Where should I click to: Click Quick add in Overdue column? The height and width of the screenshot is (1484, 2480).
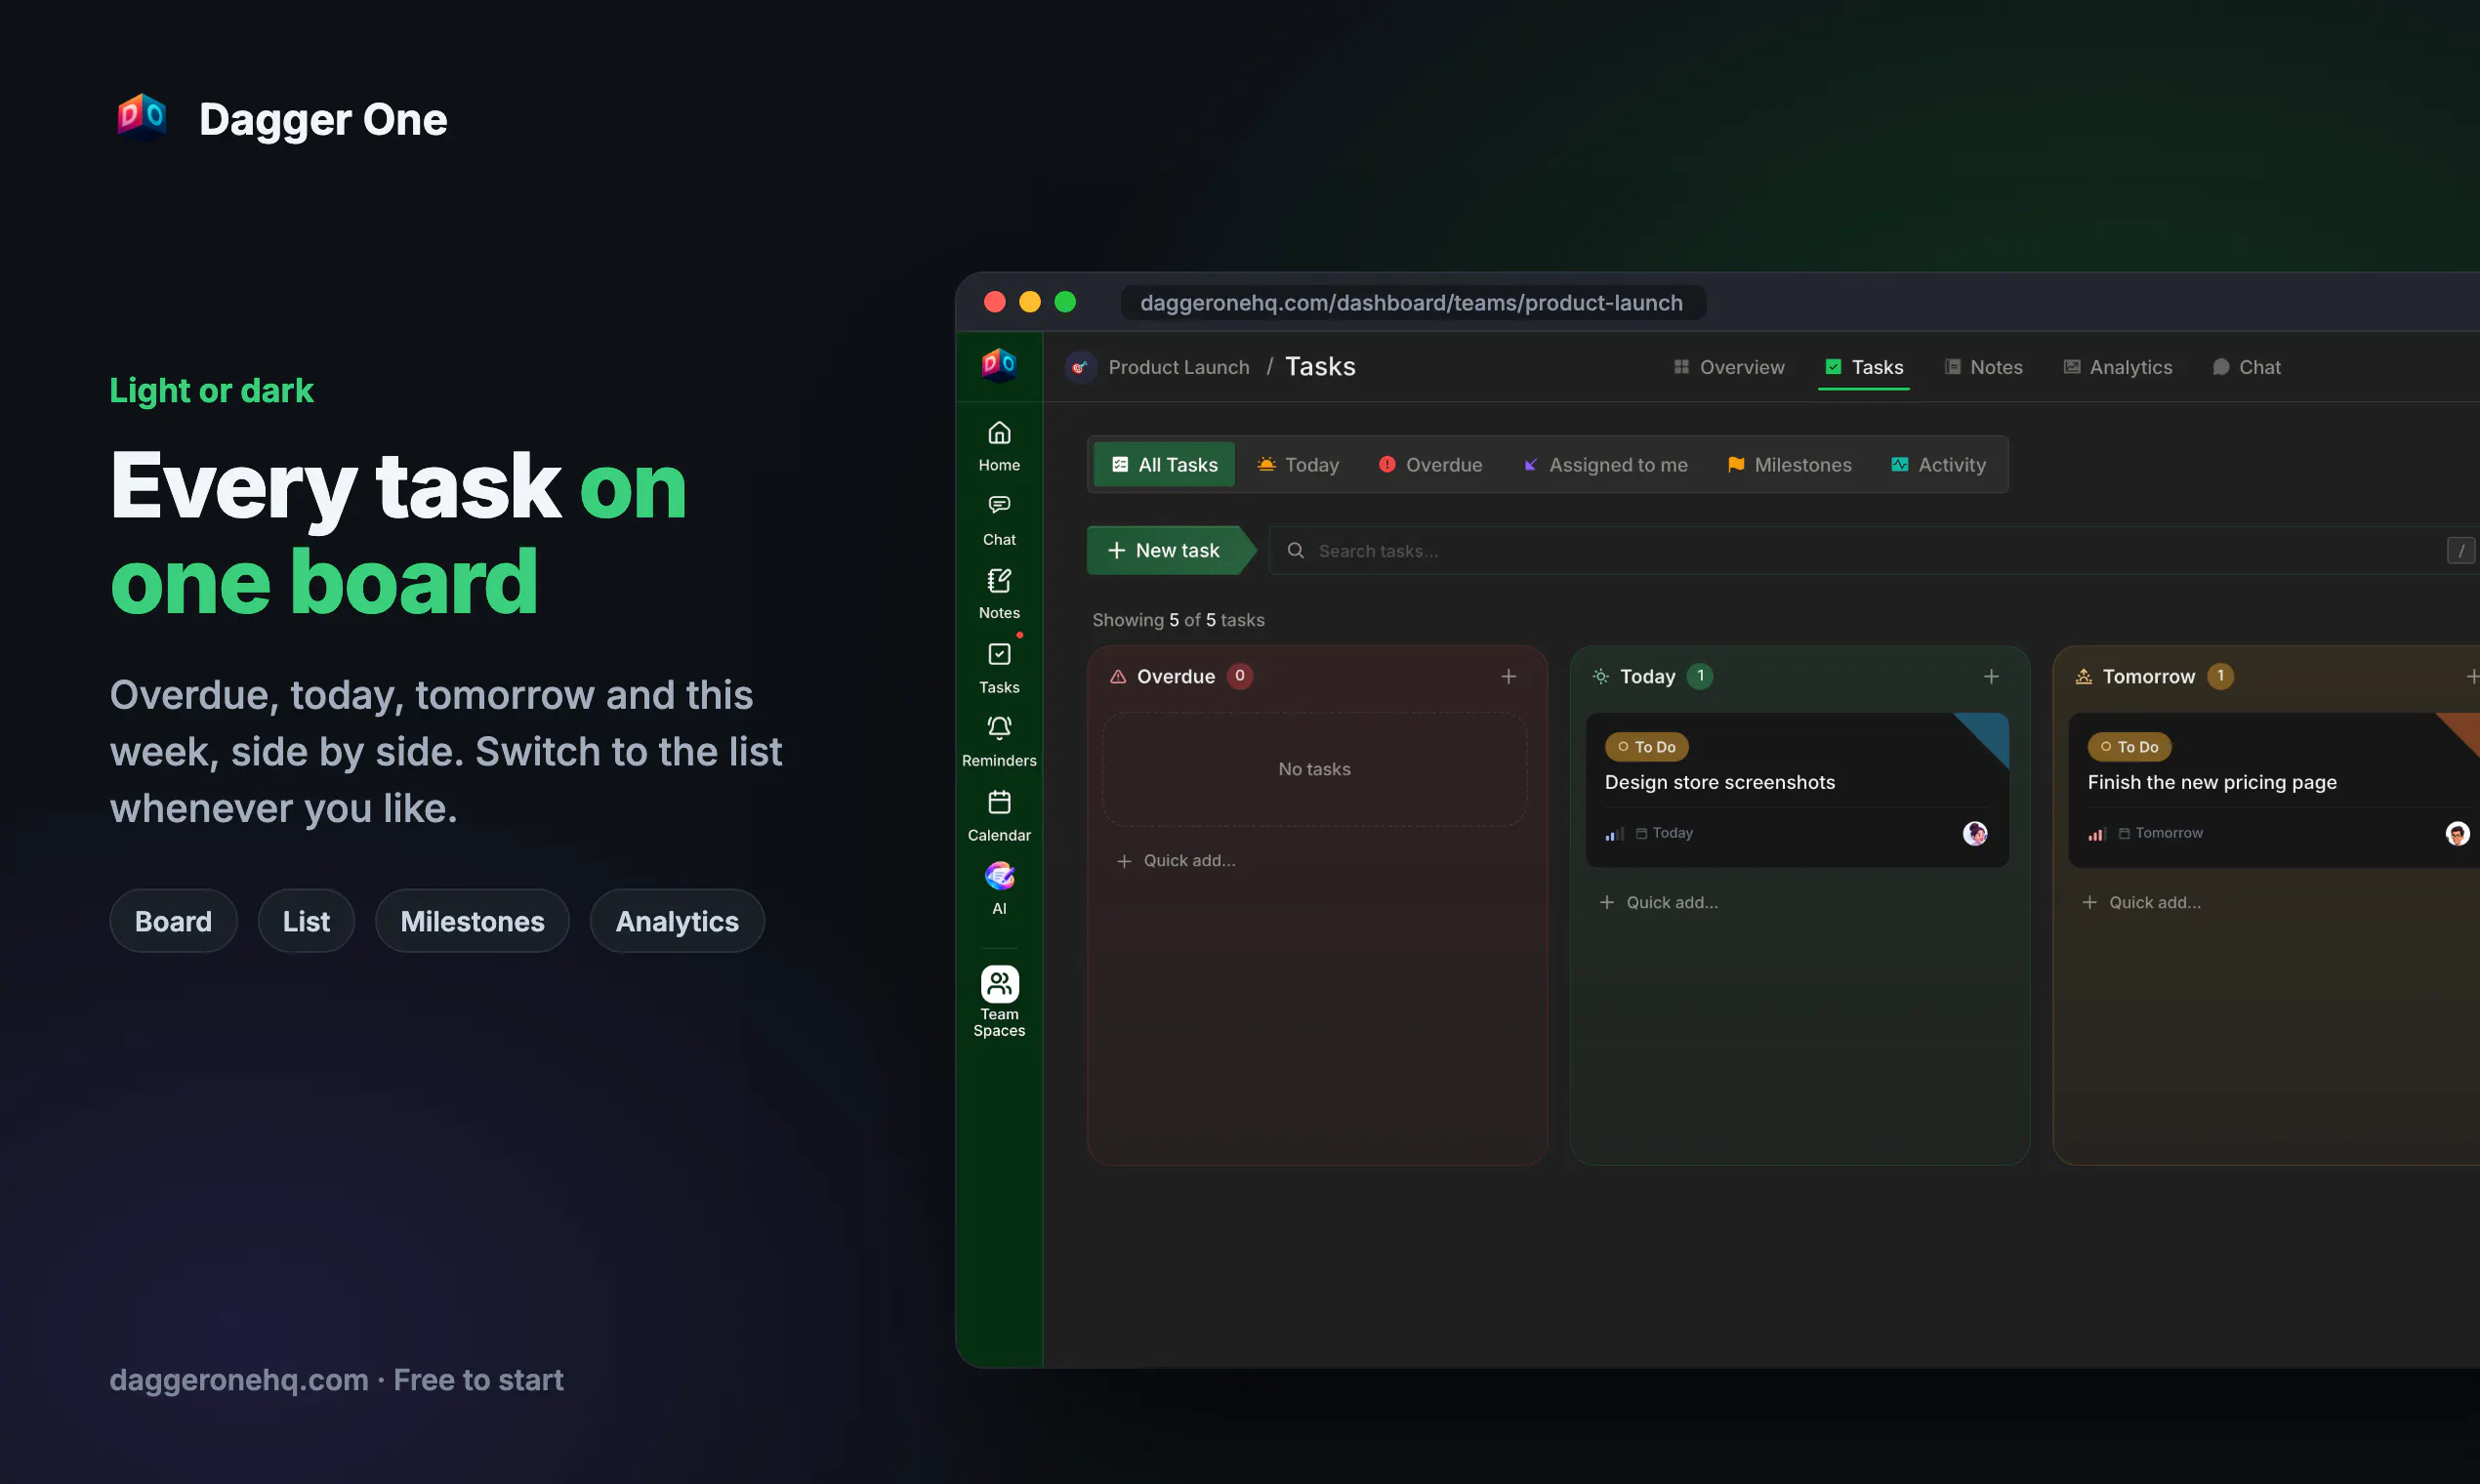point(1176,861)
